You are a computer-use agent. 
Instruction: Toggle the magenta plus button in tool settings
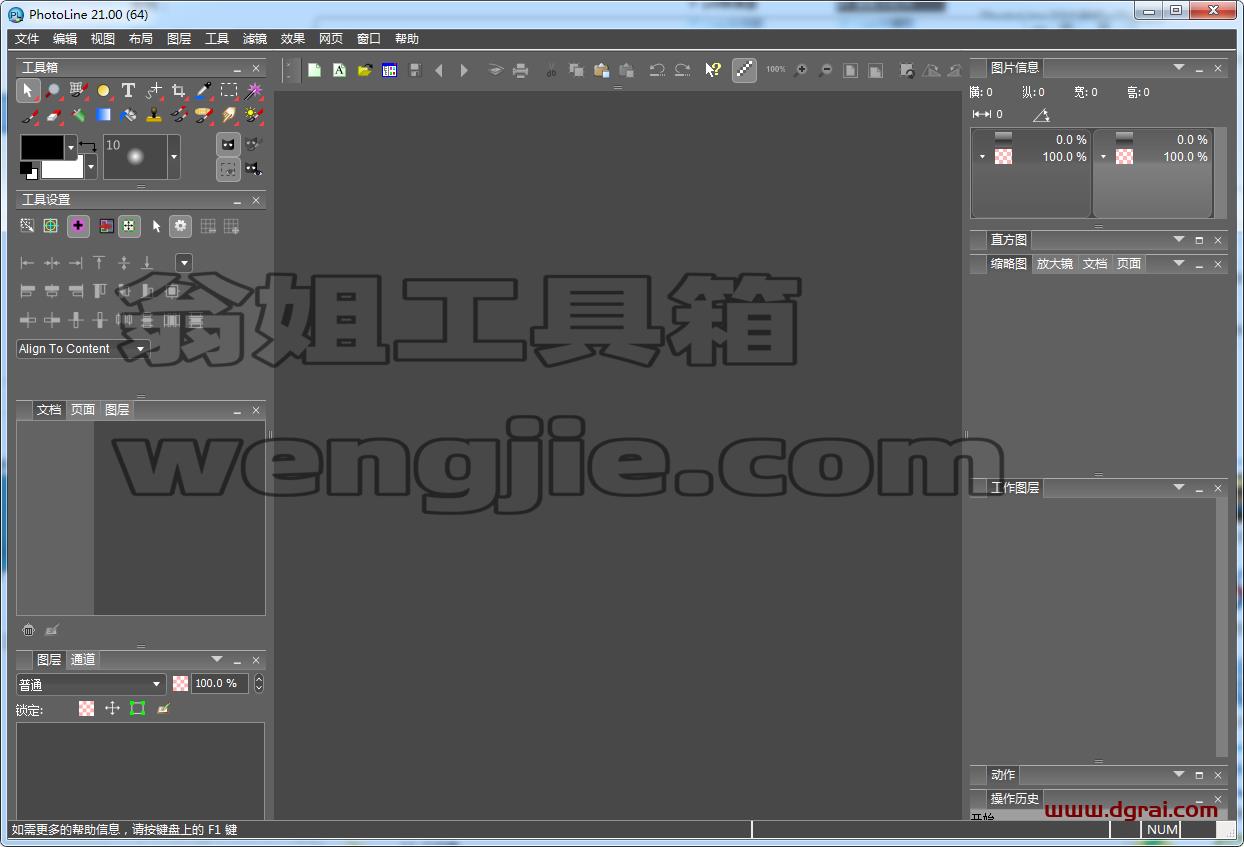78,226
